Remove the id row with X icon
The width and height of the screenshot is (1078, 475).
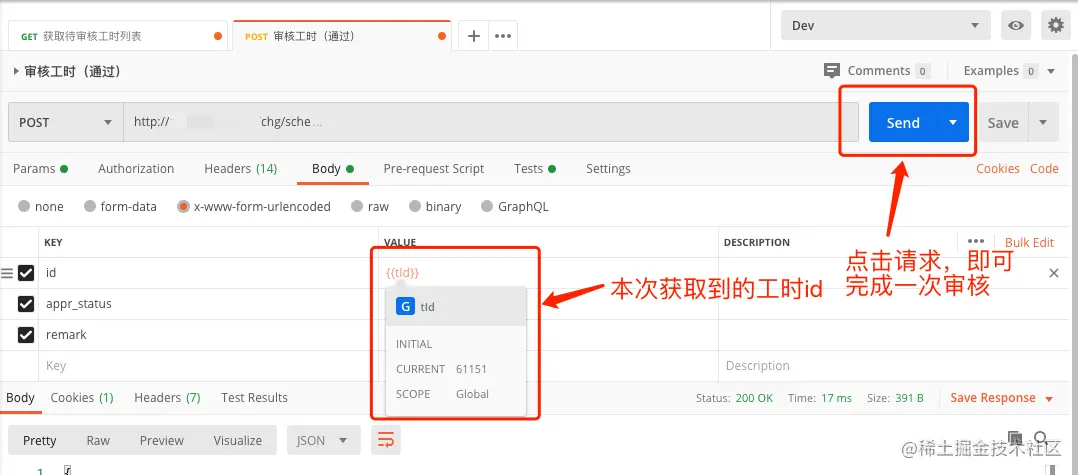pos(1053,274)
